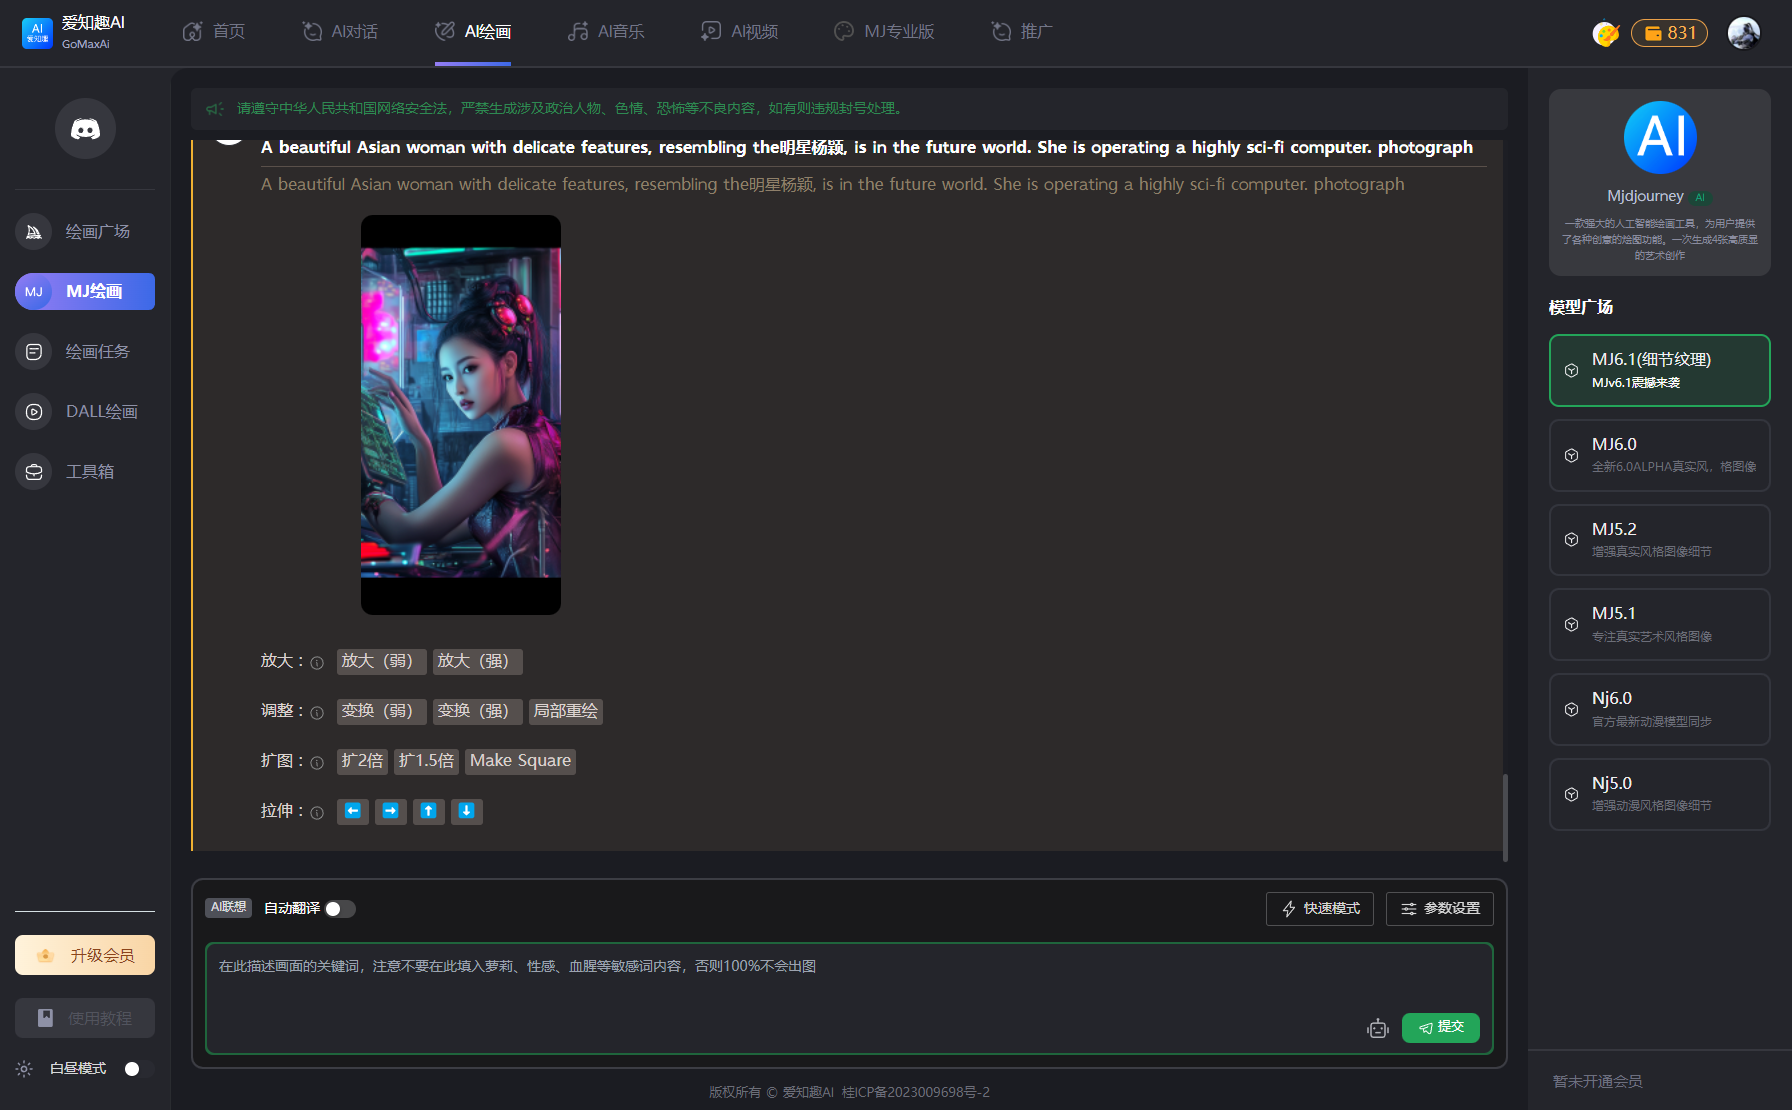1792x1110 pixels.
Task: Open the 工具箱 sidebar item
Action: pos(85,472)
